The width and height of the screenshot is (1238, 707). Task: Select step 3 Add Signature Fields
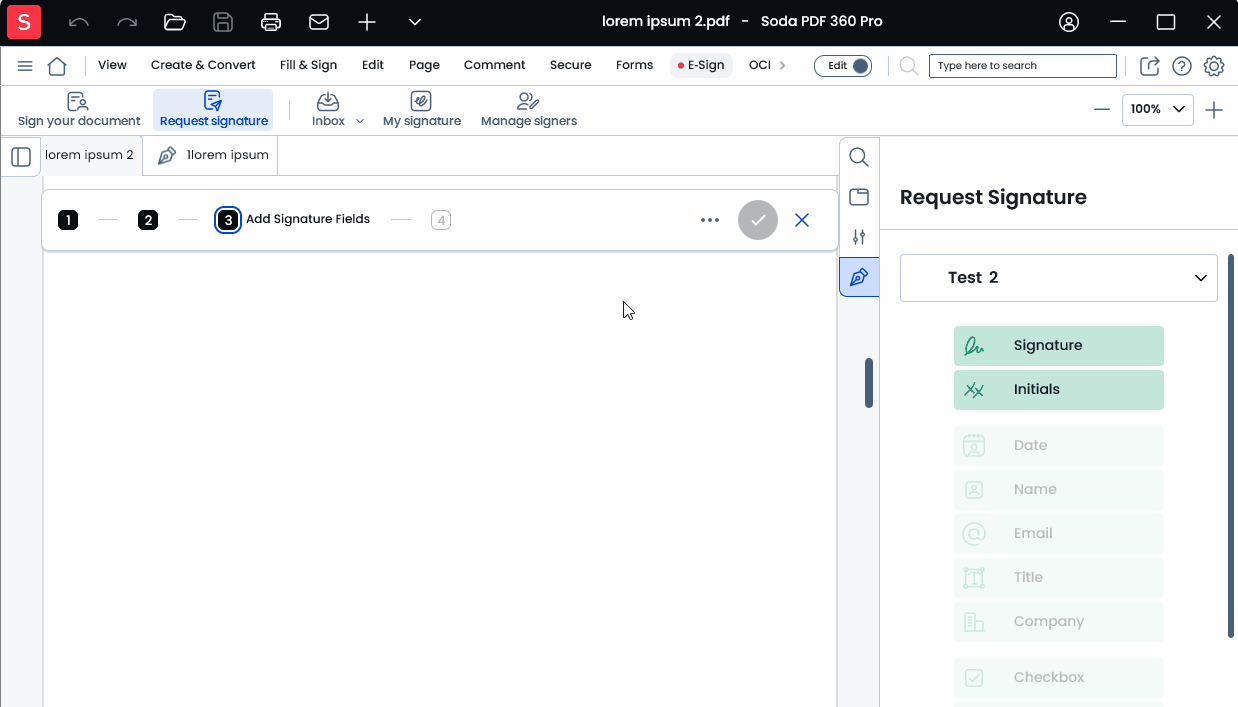click(294, 220)
